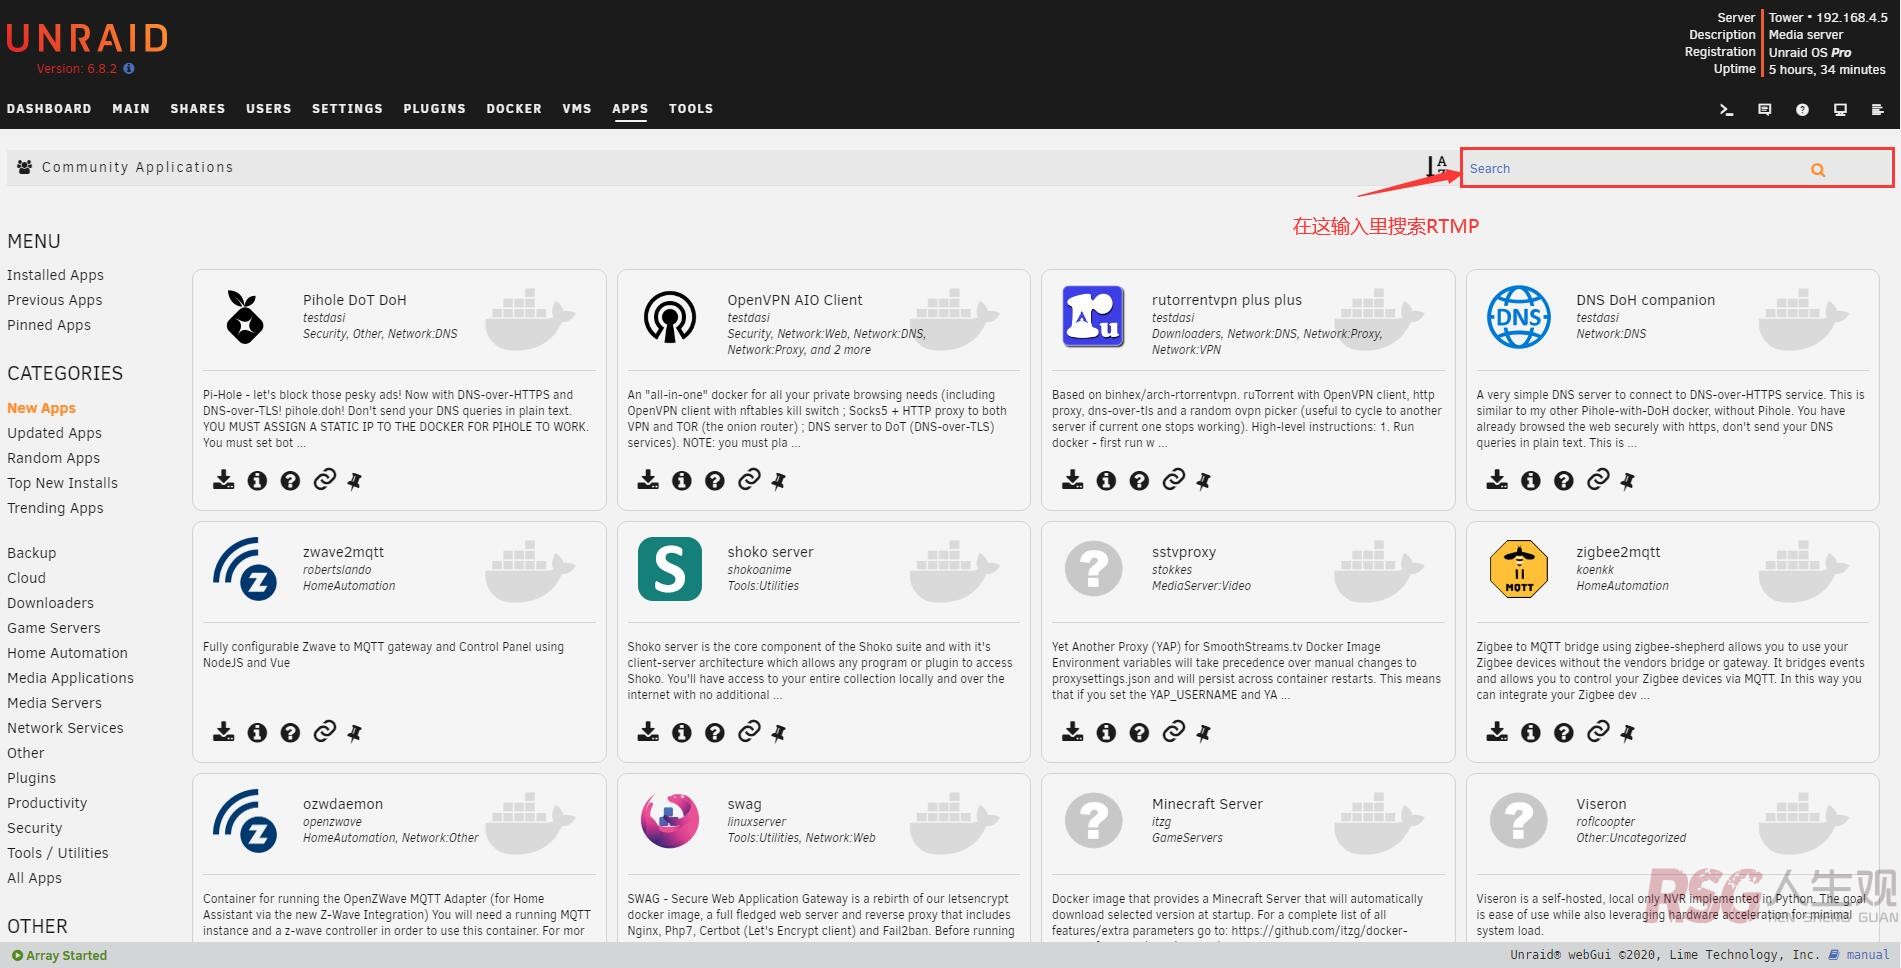
Task: Click the shoko server app logo
Action: [670, 568]
